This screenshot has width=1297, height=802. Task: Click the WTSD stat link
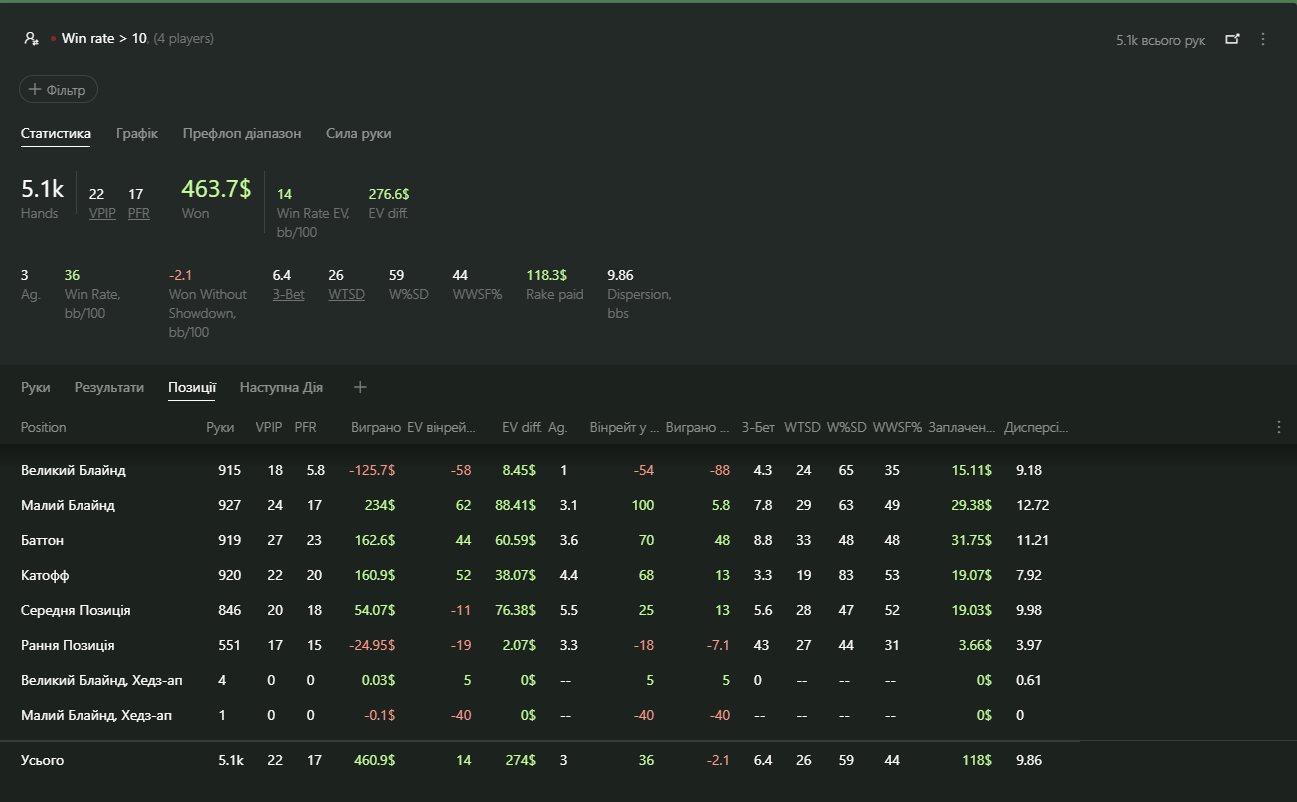pyautogui.click(x=346, y=294)
